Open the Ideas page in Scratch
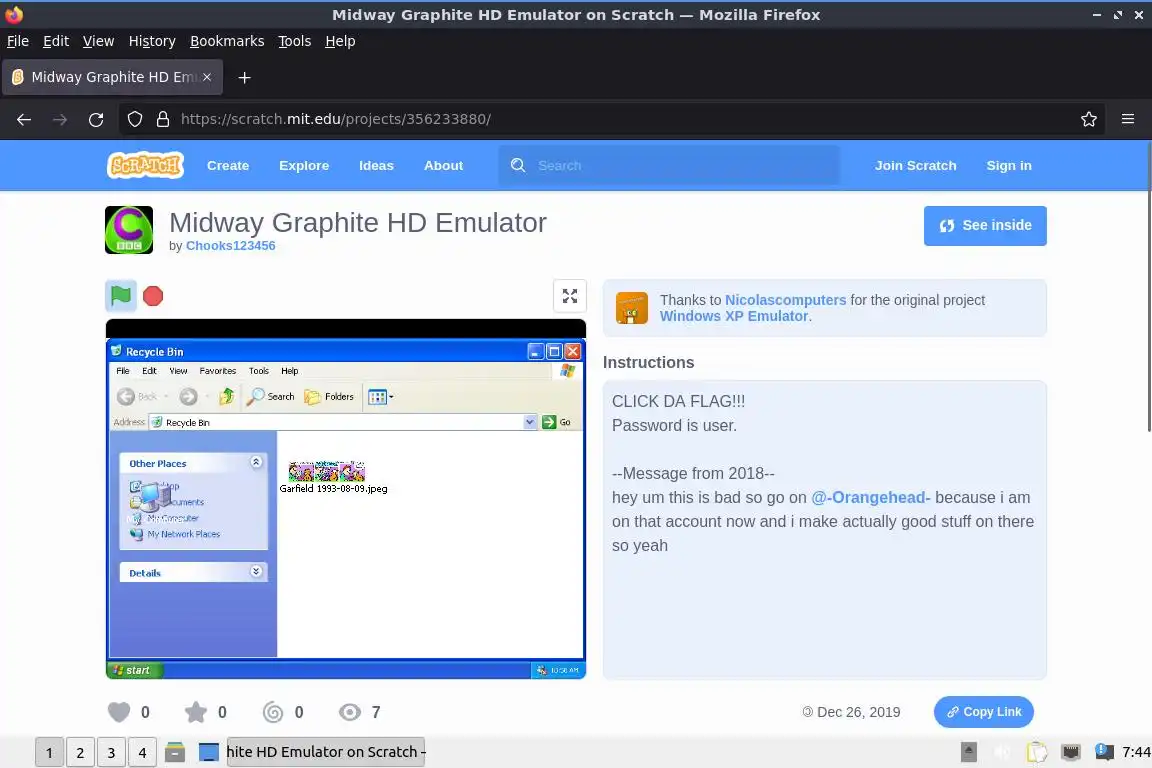The height and width of the screenshot is (768, 1152). (x=376, y=165)
